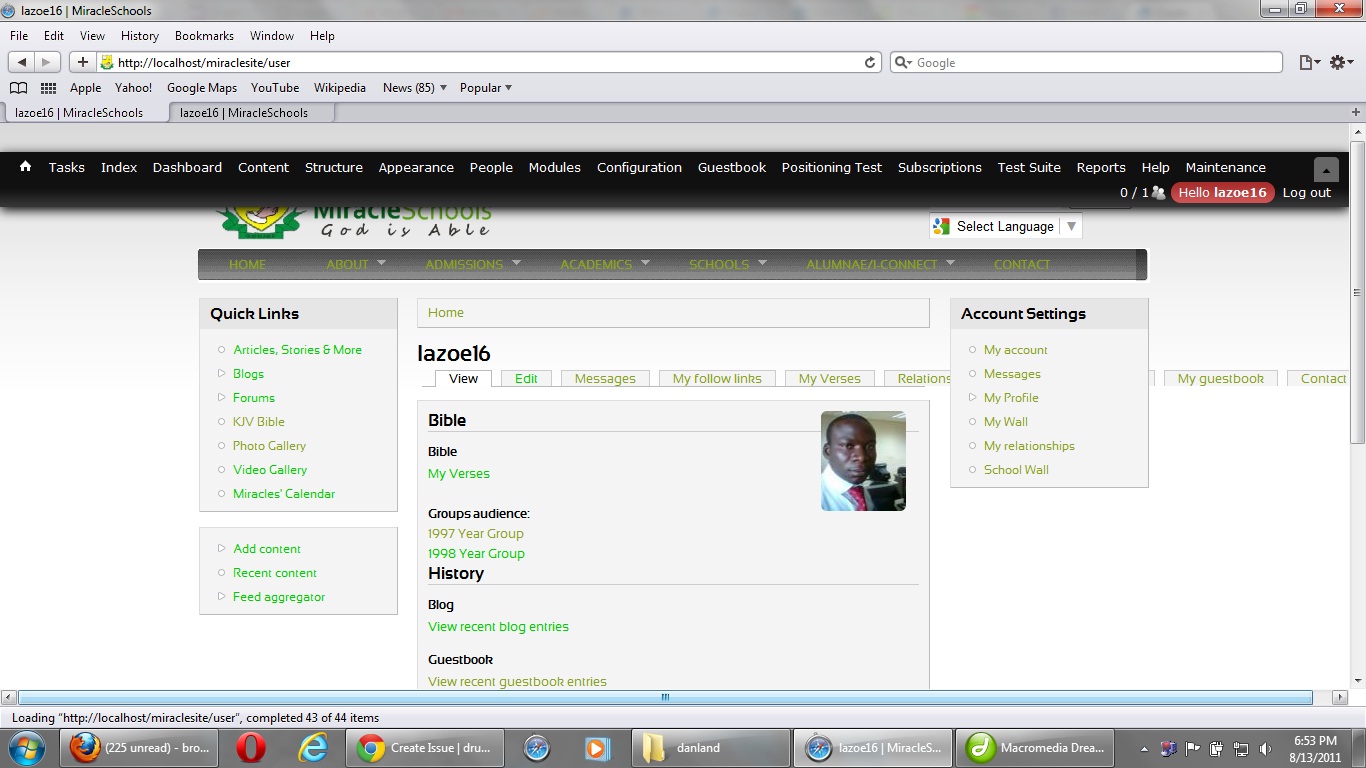Reload the page with the refresh icon
Image resolution: width=1366 pixels, height=768 pixels.
coord(870,62)
